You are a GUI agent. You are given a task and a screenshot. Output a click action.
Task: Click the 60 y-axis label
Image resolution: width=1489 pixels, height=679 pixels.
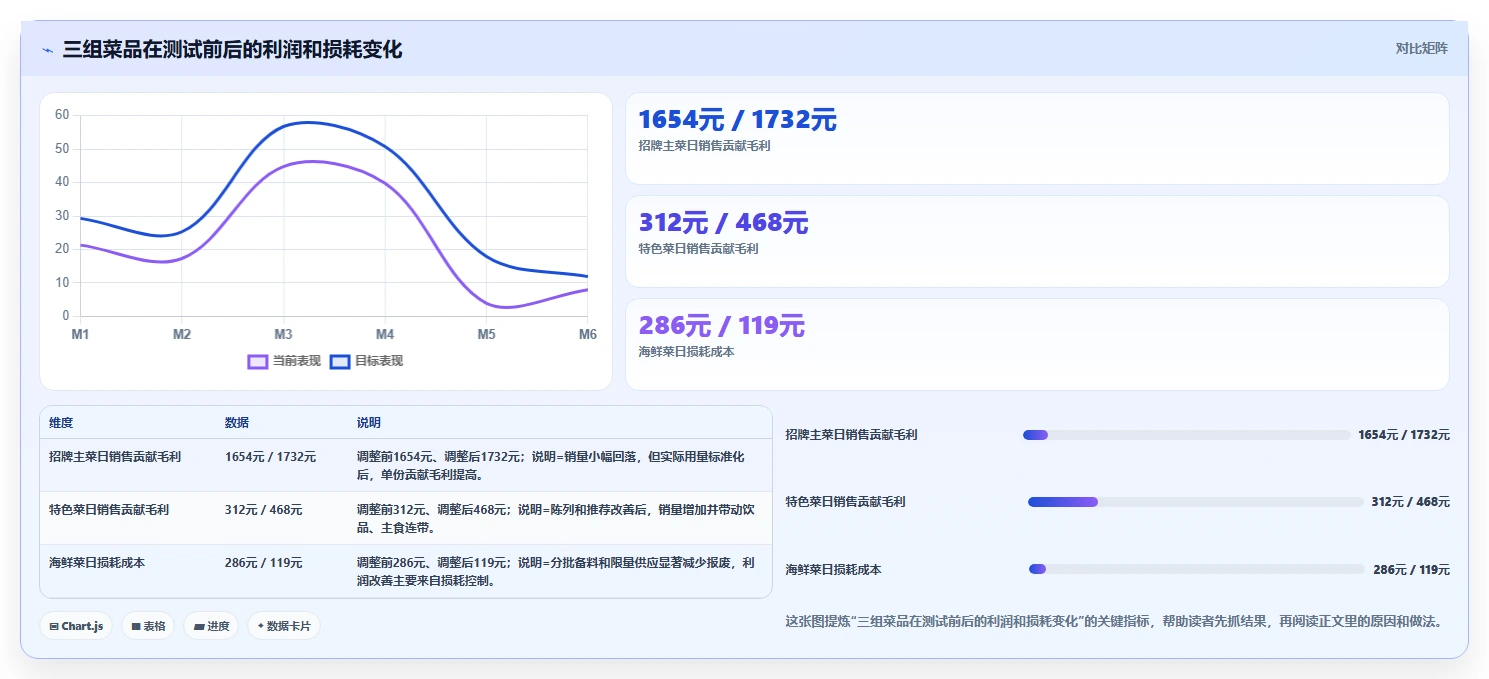(62, 115)
